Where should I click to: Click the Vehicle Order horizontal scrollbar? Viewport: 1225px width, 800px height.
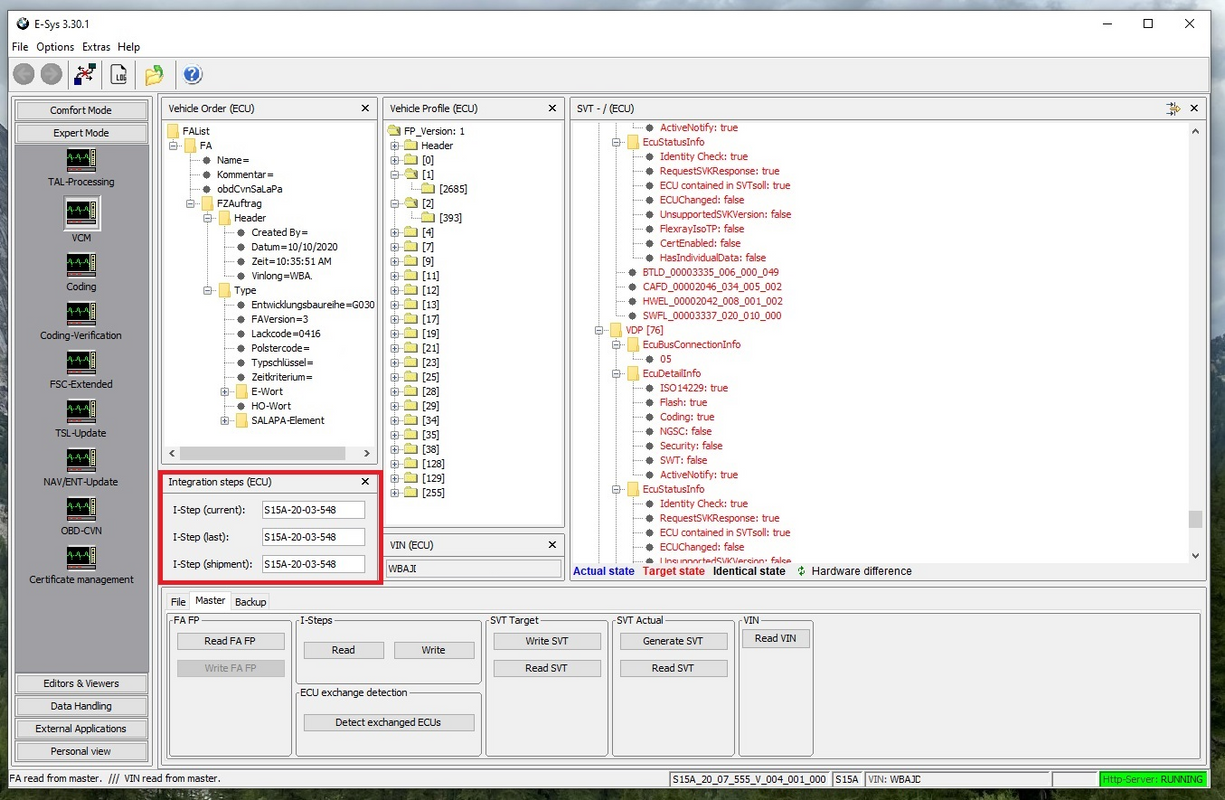click(262, 453)
